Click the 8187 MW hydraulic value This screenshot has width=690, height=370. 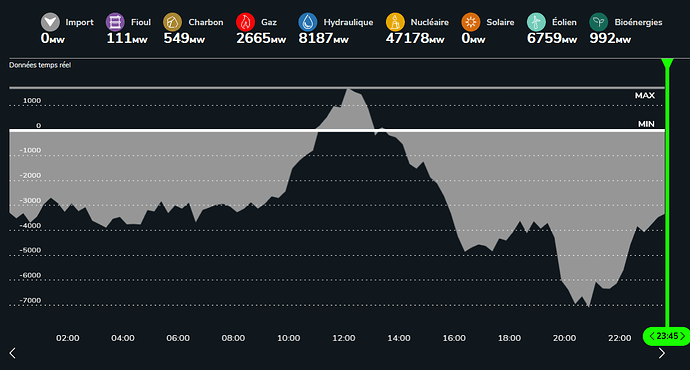(323, 38)
